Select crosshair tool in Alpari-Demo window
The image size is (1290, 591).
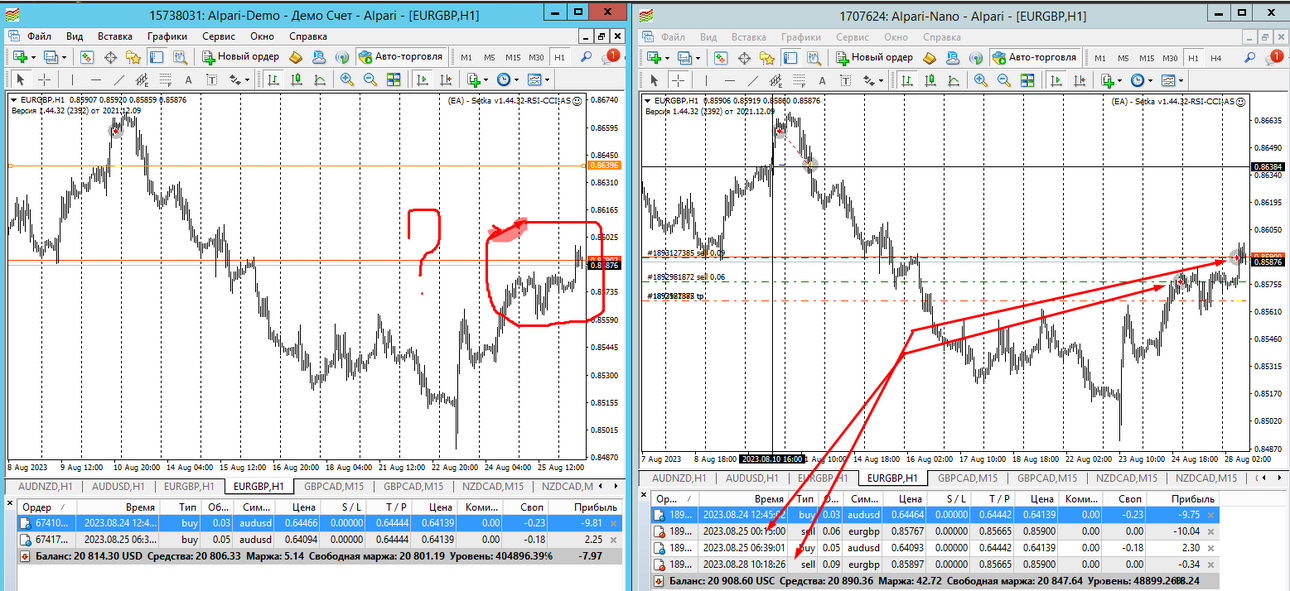pos(45,80)
